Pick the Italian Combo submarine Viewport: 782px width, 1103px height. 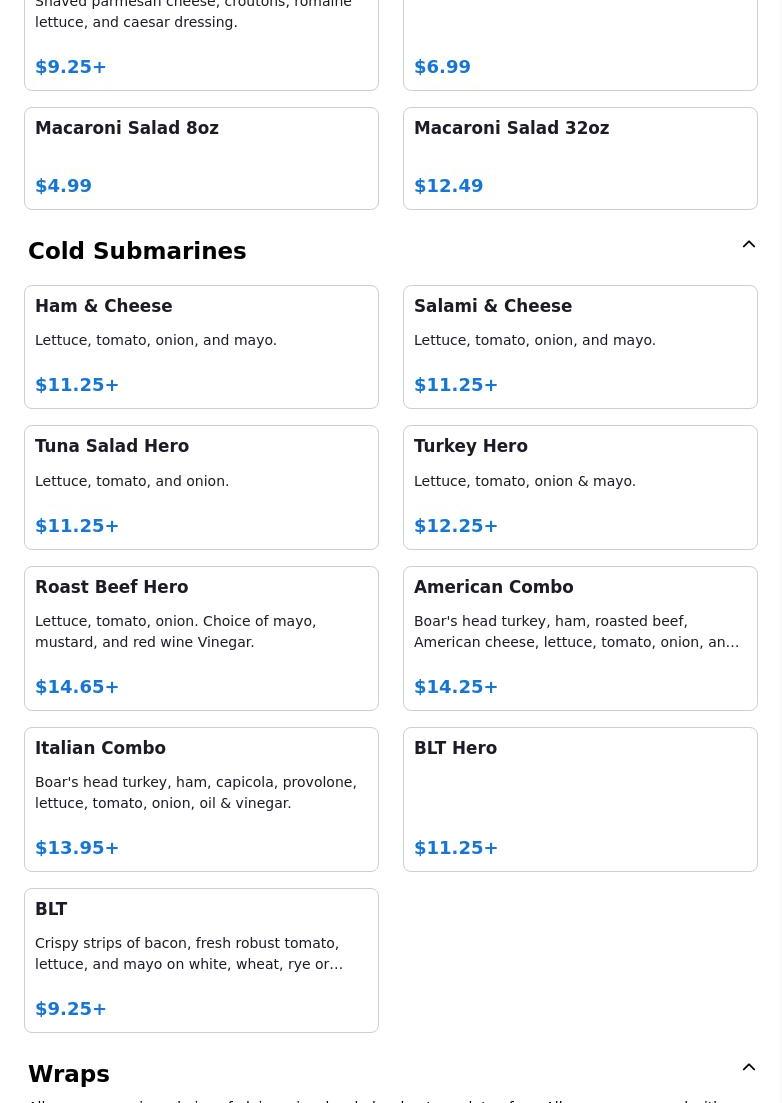pos(201,799)
